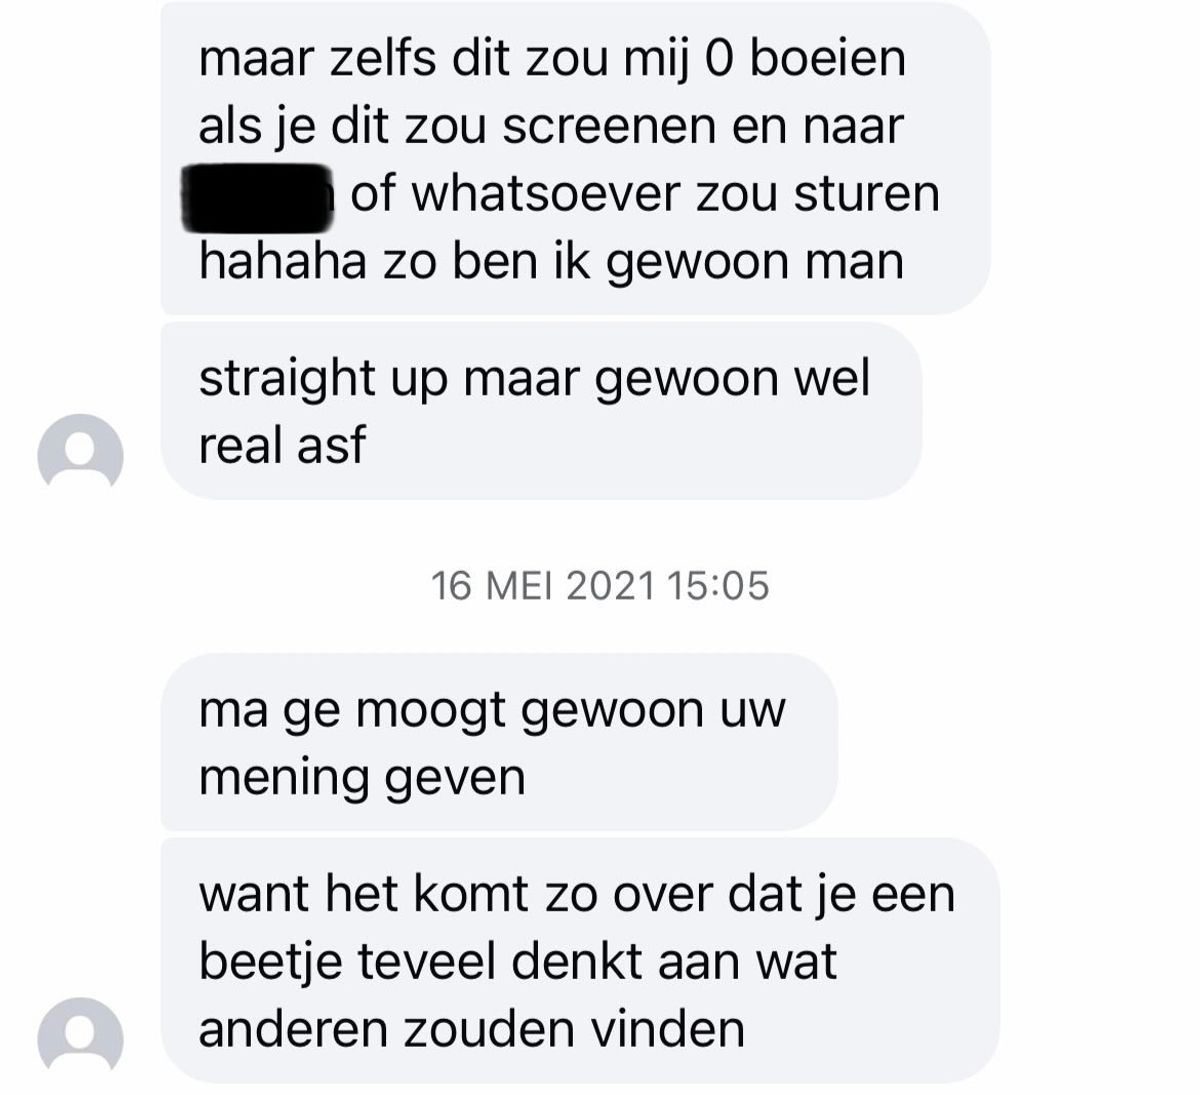Select the message starting 'want het komt'
The height and width of the screenshot is (1095, 1200).
[x=580, y=960]
